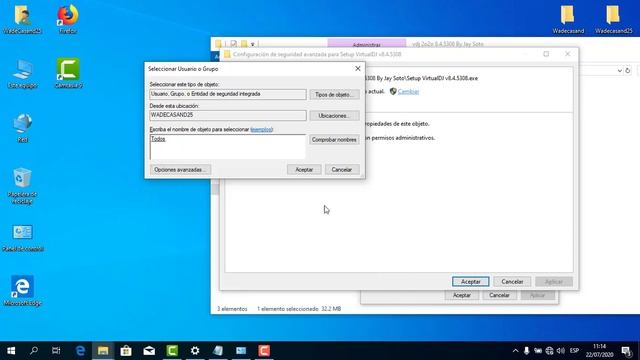Click the object type field
The height and width of the screenshot is (360, 640).
227,94
